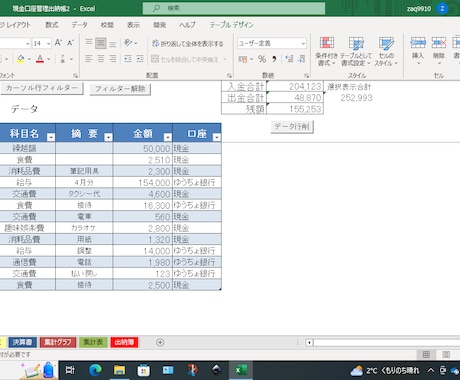Click the カーソル行フィルター button
The height and width of the screenshot is (380, 460).
click(42, 88)
